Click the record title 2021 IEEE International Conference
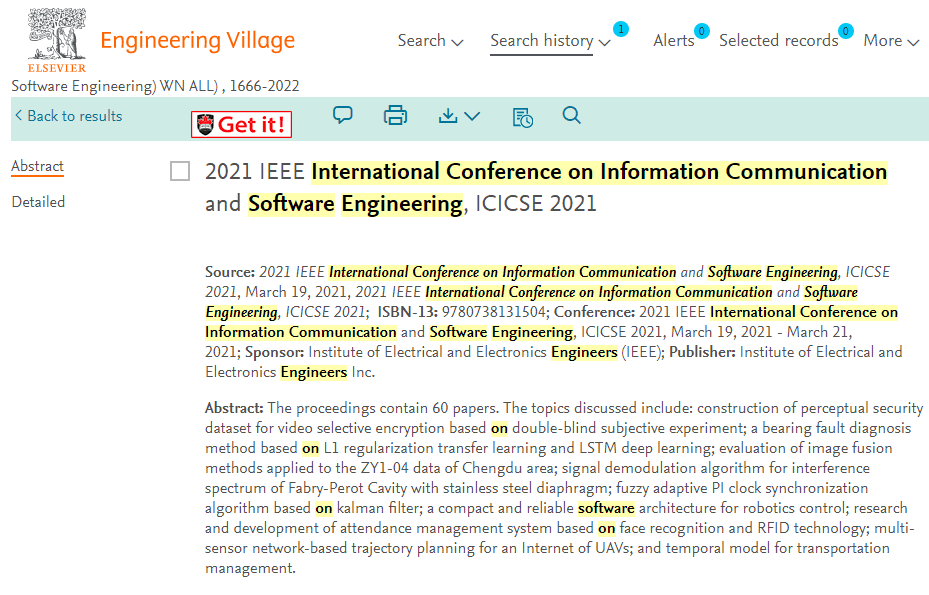 tap(546, 187)
